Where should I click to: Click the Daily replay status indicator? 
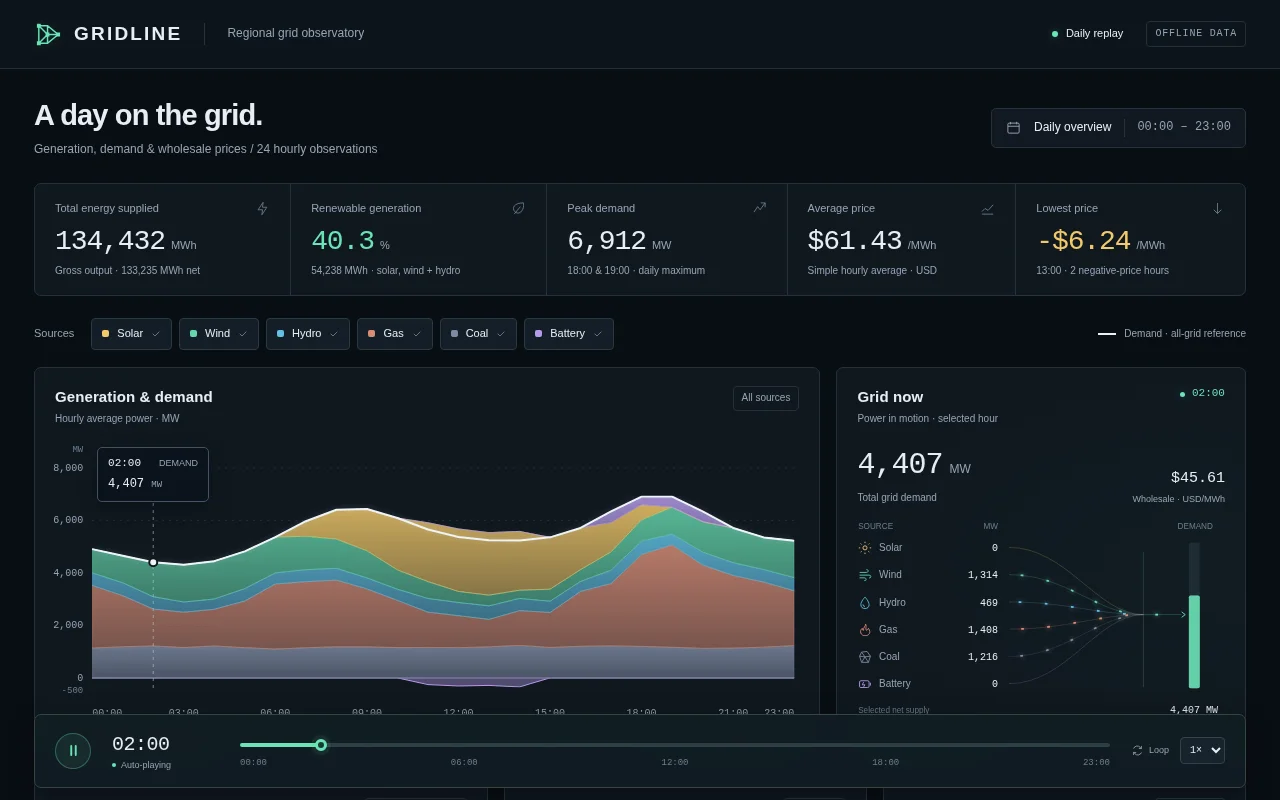pyautogui.click(x=1087, y=34)
